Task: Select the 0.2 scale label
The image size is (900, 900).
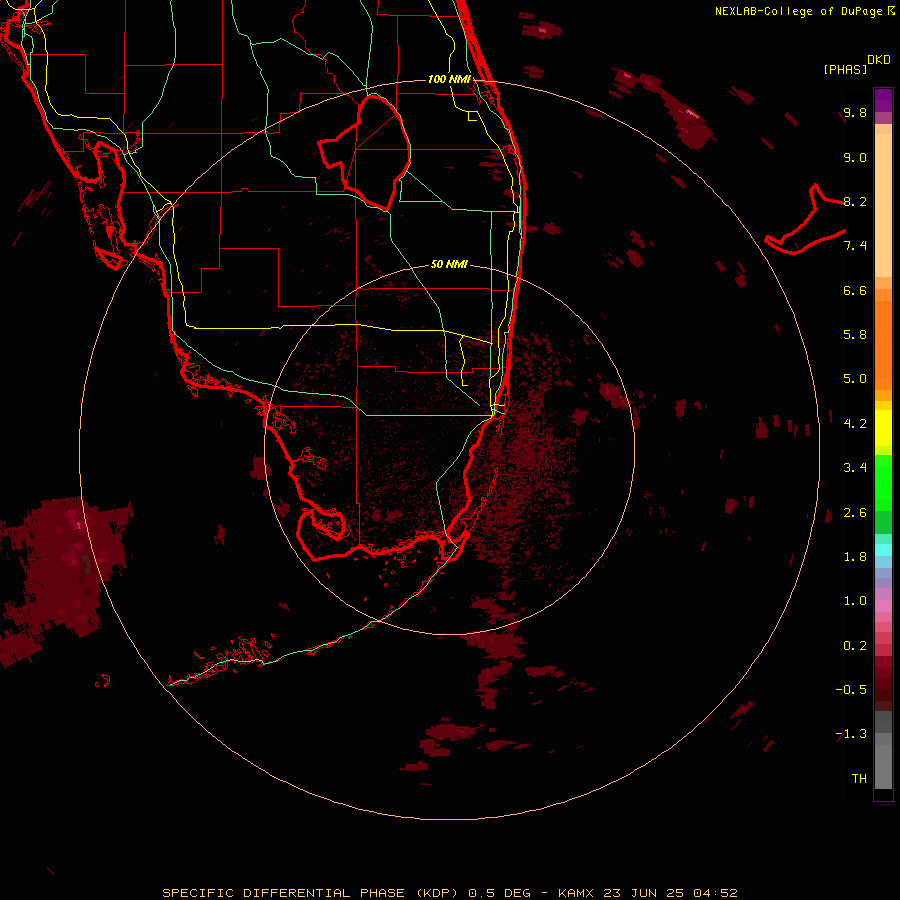Action: [855, 646]
